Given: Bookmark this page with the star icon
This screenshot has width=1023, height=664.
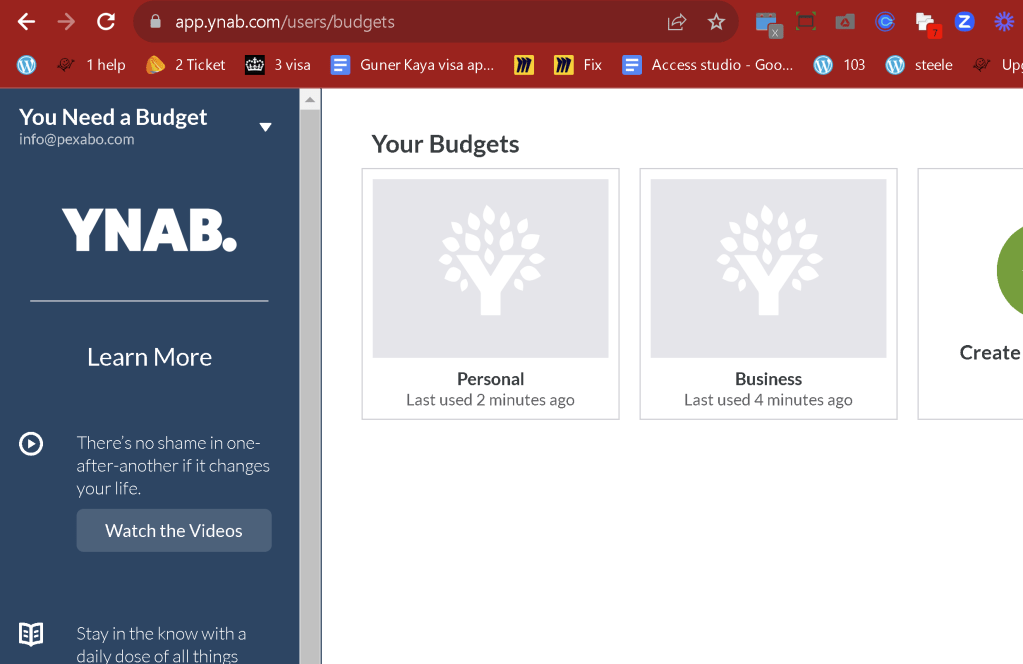Looking at the screenshot, I should tap(716, 22).
